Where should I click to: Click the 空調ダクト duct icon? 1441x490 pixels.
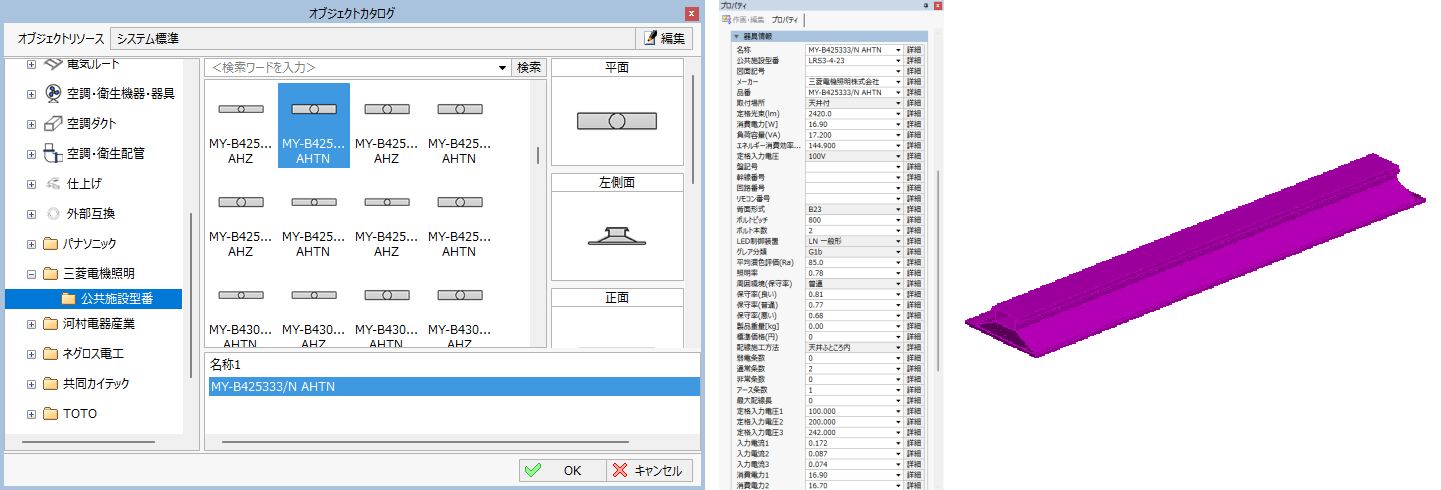(54, 124)
